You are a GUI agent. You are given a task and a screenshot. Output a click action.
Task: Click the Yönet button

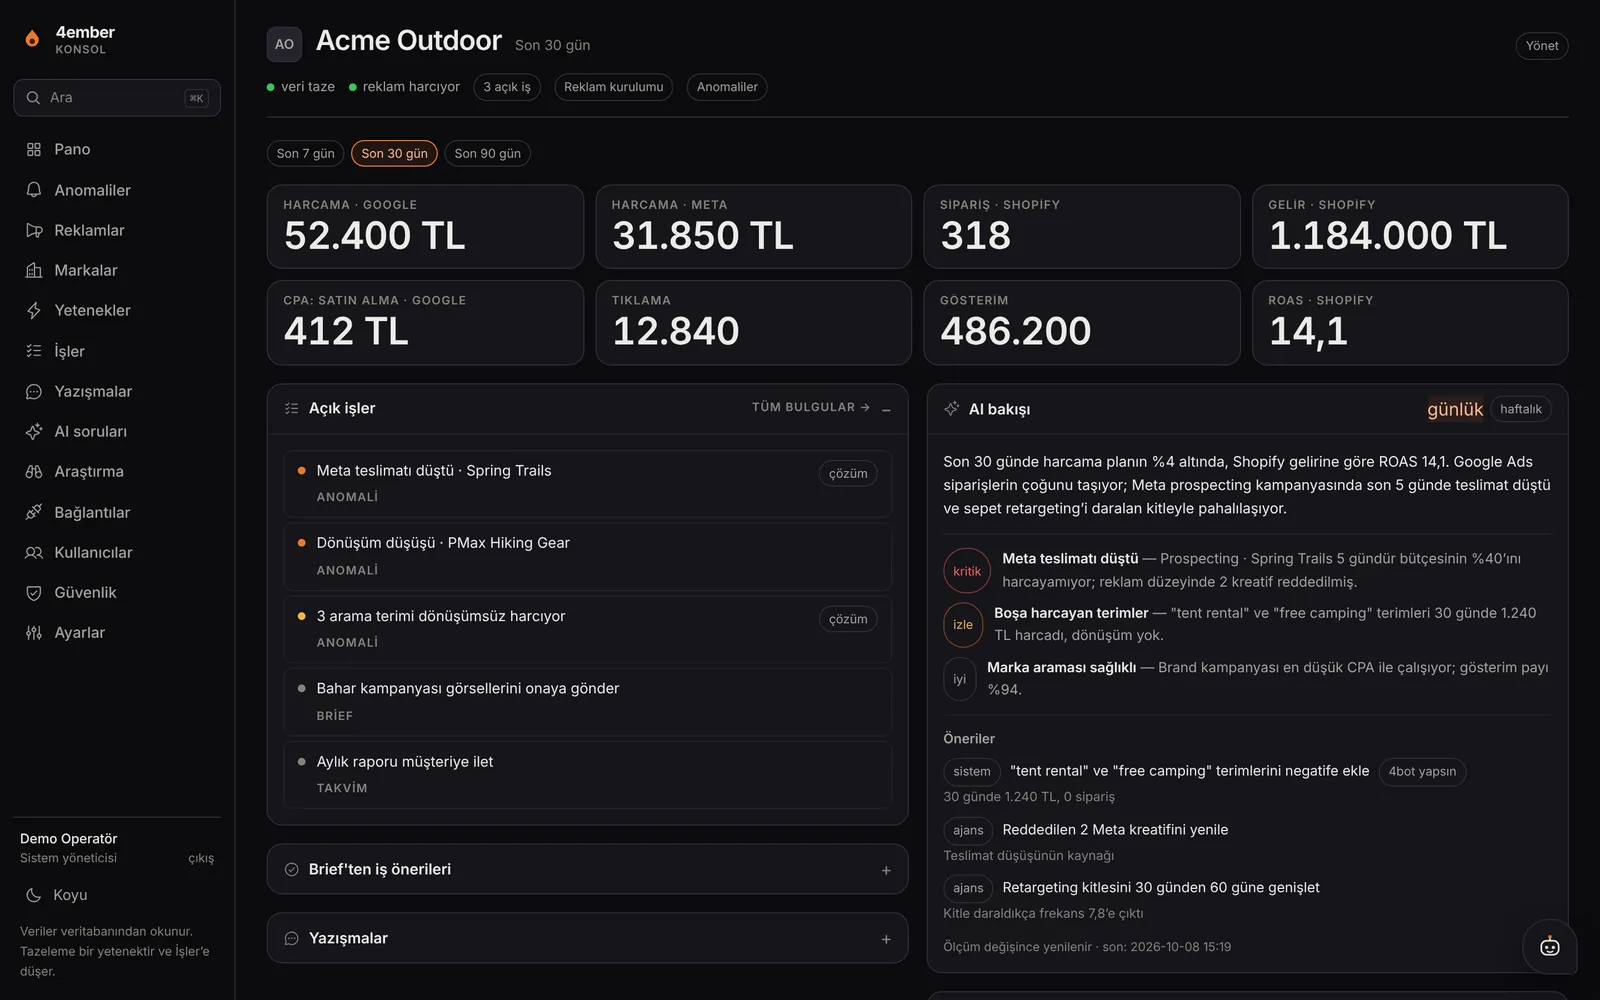(1542, 46)
